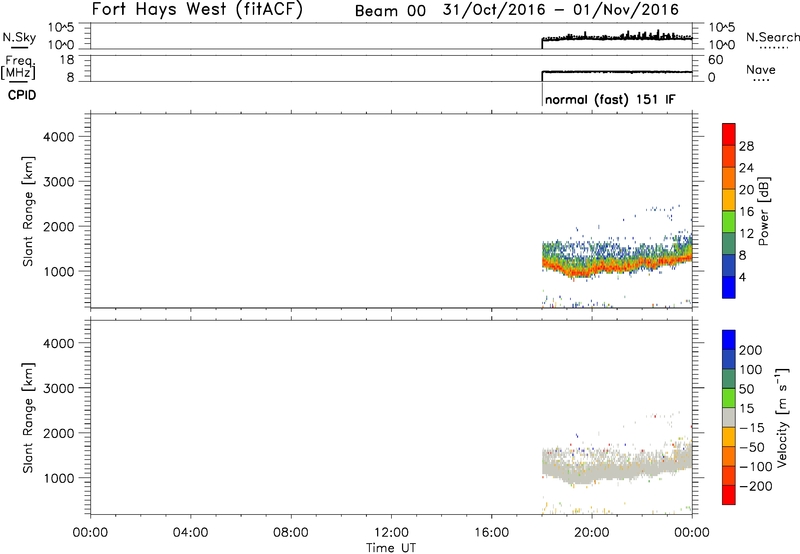Click the '16:00' time axis tick label
Screen dimensions: 800x554
(x=492, y=533)
